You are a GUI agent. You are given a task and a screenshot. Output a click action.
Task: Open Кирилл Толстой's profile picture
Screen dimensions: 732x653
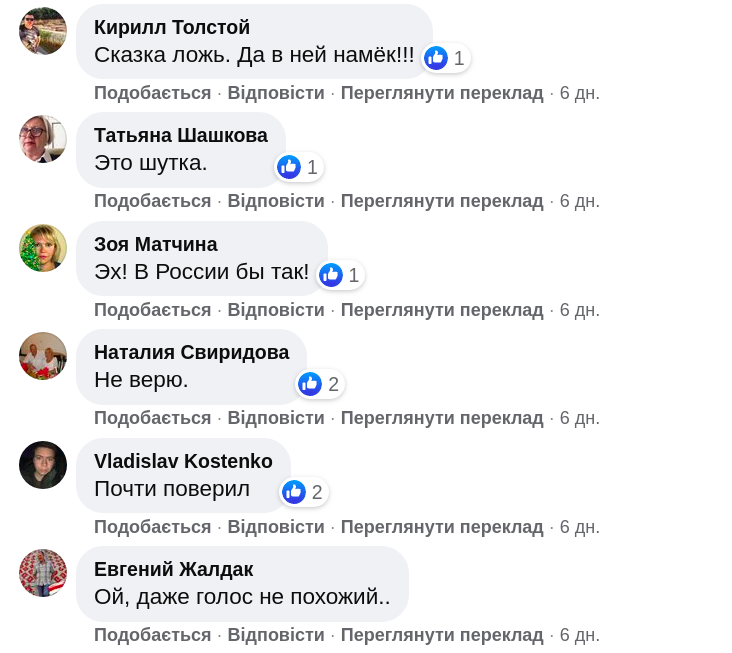43,31
